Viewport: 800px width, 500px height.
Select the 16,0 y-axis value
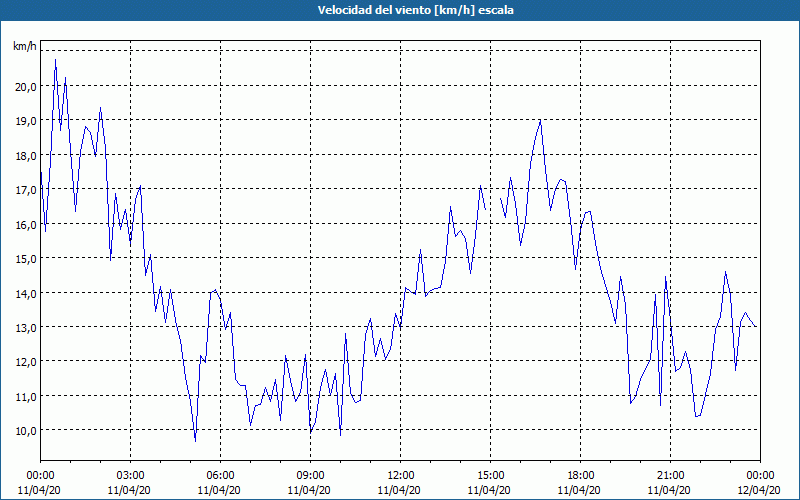[x=26, y=224]
